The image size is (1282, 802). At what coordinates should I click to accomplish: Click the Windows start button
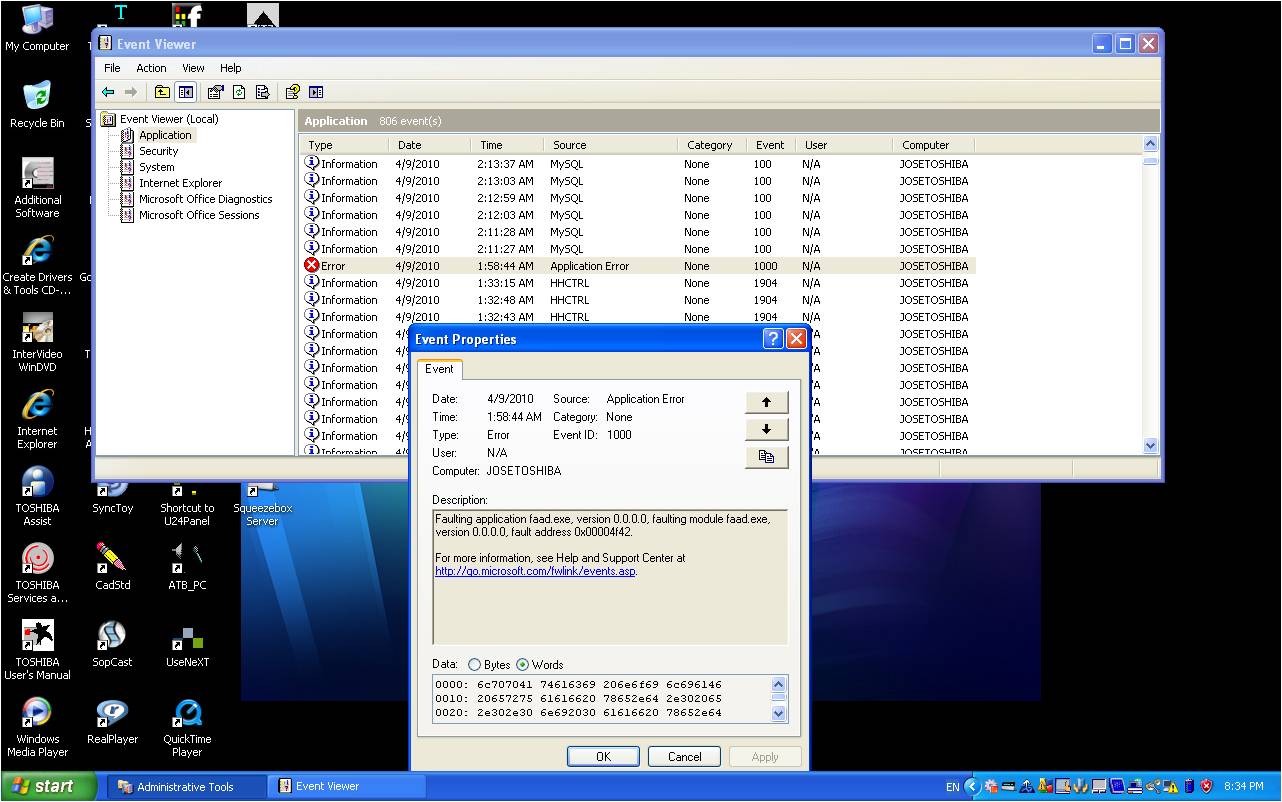tap(47, 786)
